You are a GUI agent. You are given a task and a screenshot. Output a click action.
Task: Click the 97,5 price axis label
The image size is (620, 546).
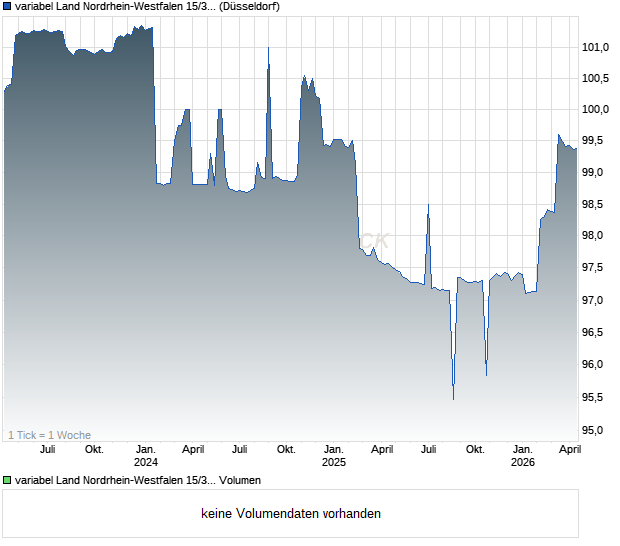click(x=596, y=268)
